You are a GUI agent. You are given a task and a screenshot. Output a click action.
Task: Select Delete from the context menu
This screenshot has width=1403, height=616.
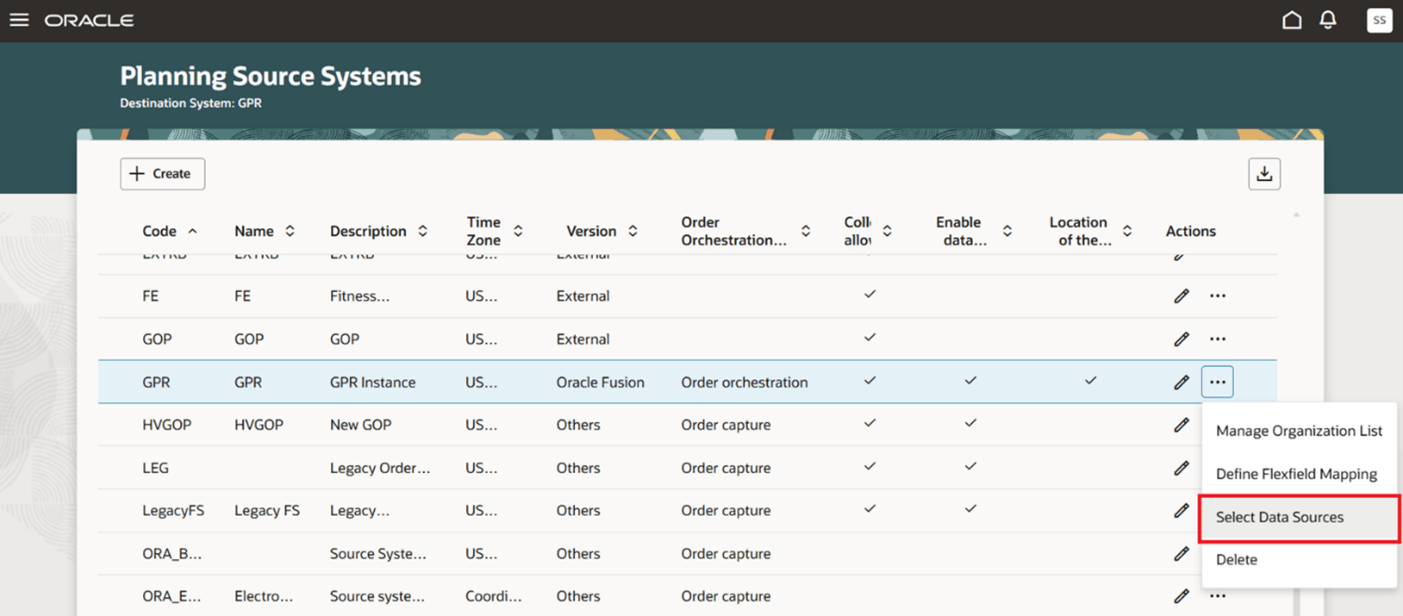point(1237,559)
